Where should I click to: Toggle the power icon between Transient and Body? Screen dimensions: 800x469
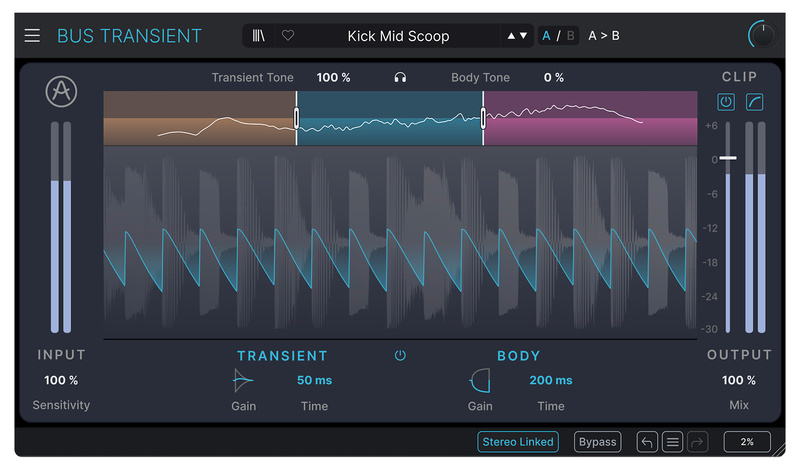pos(400,356)
